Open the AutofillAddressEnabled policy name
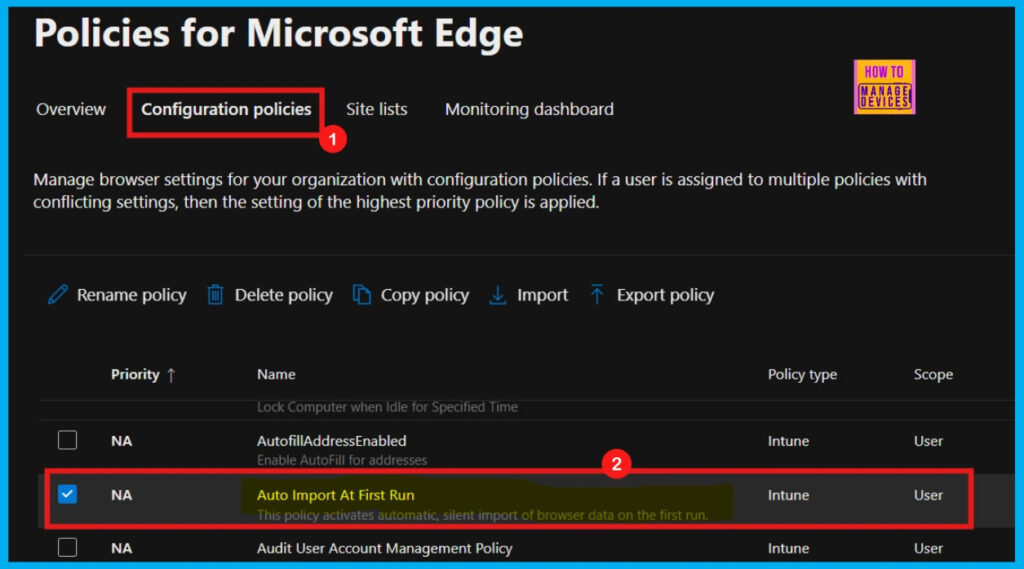Image resolution: width=1024 pixels, height=569 pixels. tap(331, 441)
